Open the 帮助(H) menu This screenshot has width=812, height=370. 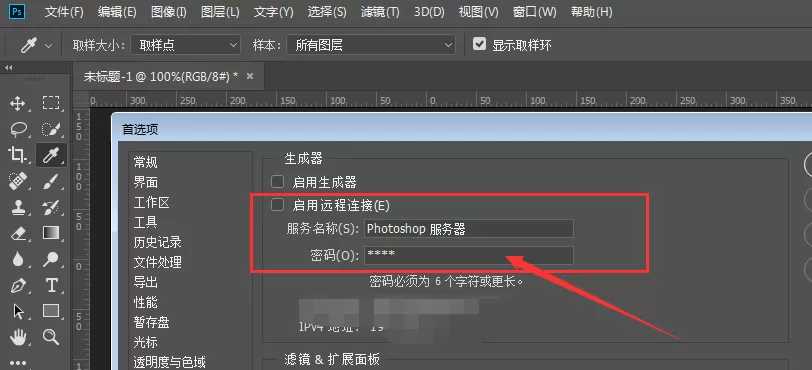(591, 12)
